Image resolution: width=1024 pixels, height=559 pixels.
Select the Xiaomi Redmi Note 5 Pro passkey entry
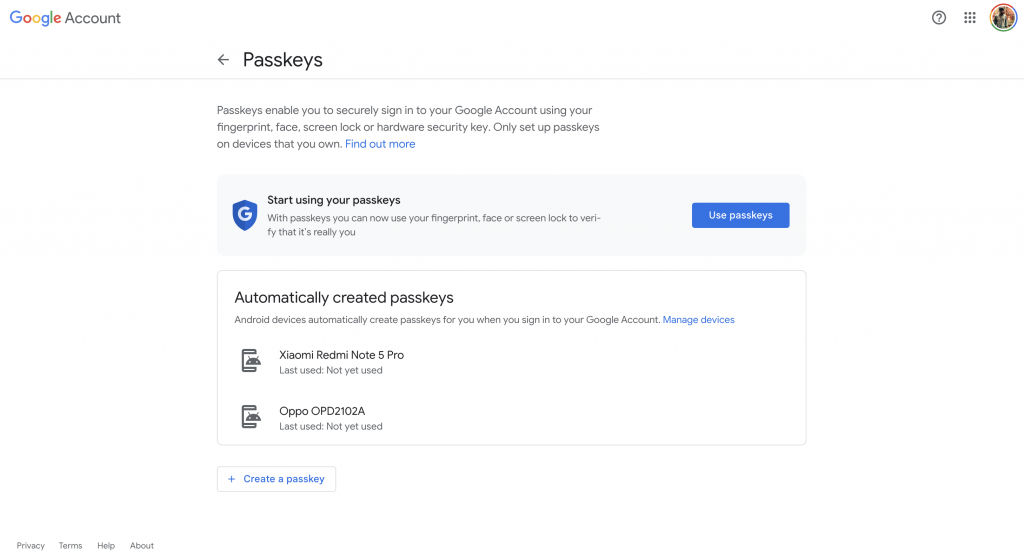click(x=511, y=362)
